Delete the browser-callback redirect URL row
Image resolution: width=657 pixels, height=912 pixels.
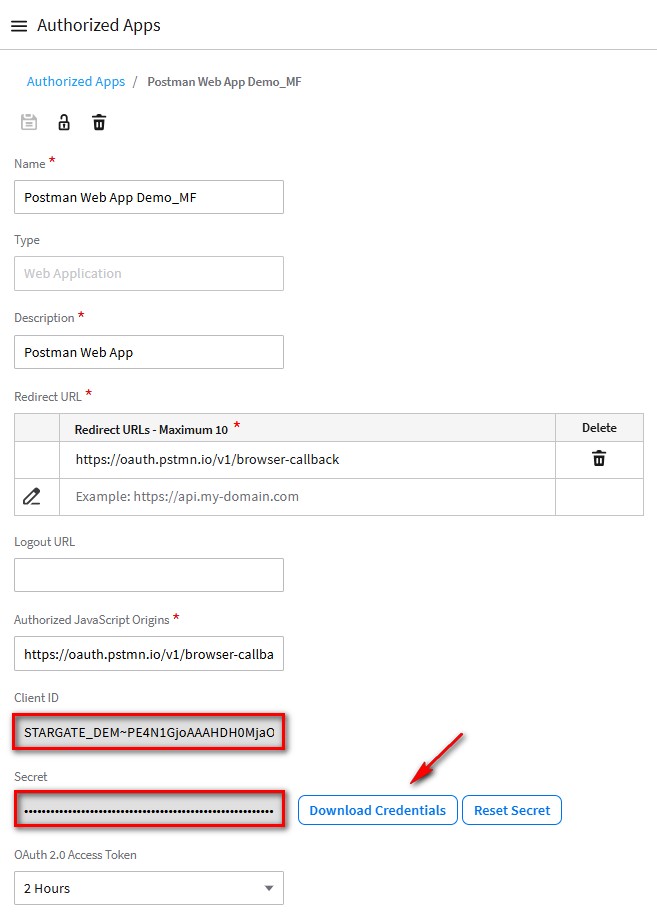(x=599, y=459)
